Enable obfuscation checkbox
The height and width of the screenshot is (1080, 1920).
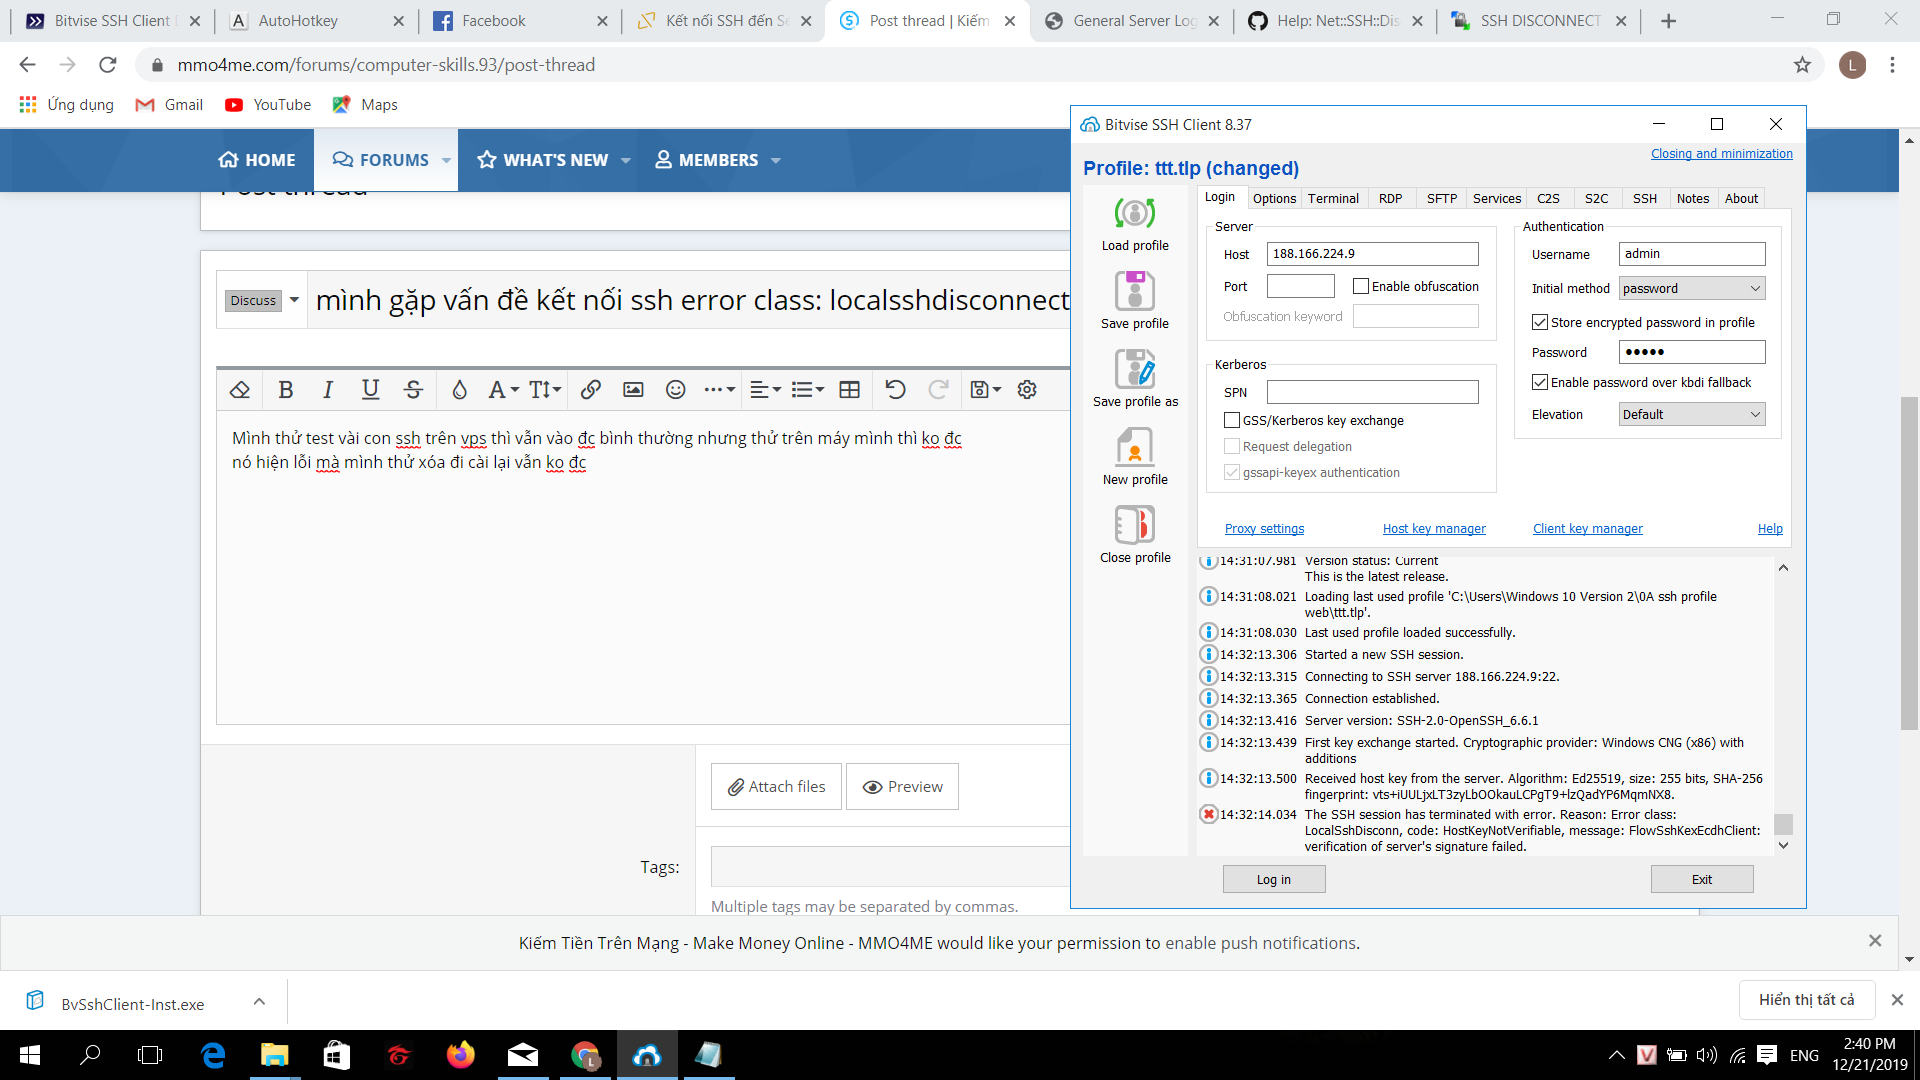[1361, 286]
